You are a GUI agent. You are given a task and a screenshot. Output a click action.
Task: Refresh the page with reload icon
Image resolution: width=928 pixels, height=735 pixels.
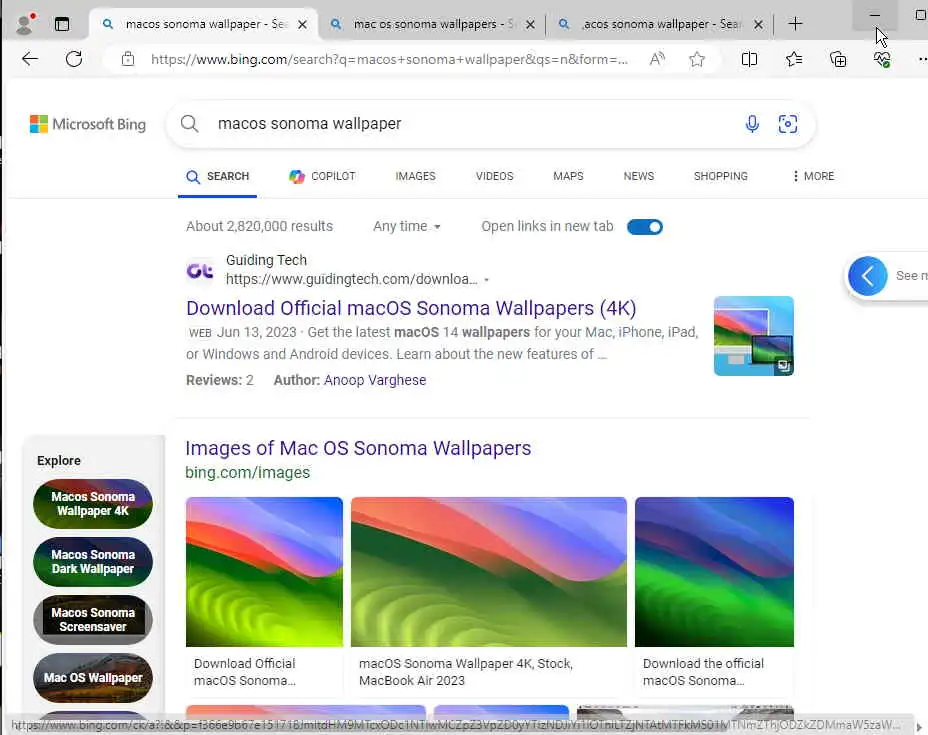pyautogui.click(x=74, y=59)
